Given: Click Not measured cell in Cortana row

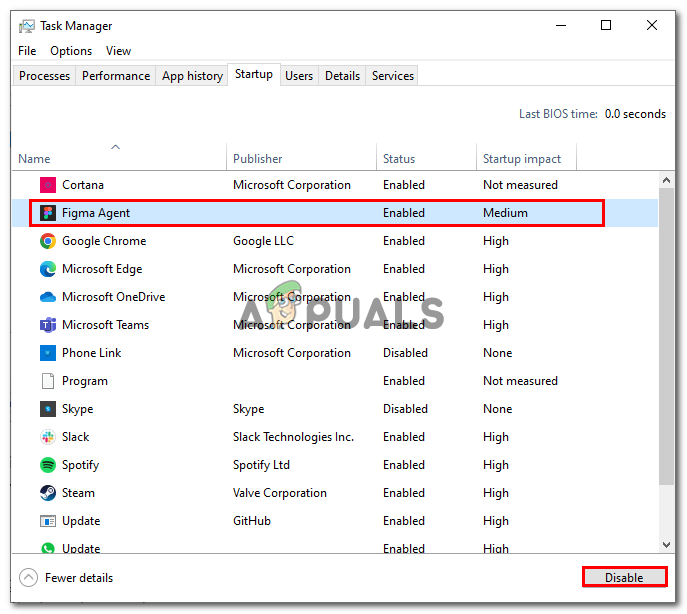Looking at the screenshot, I should (x=520, y=185).
